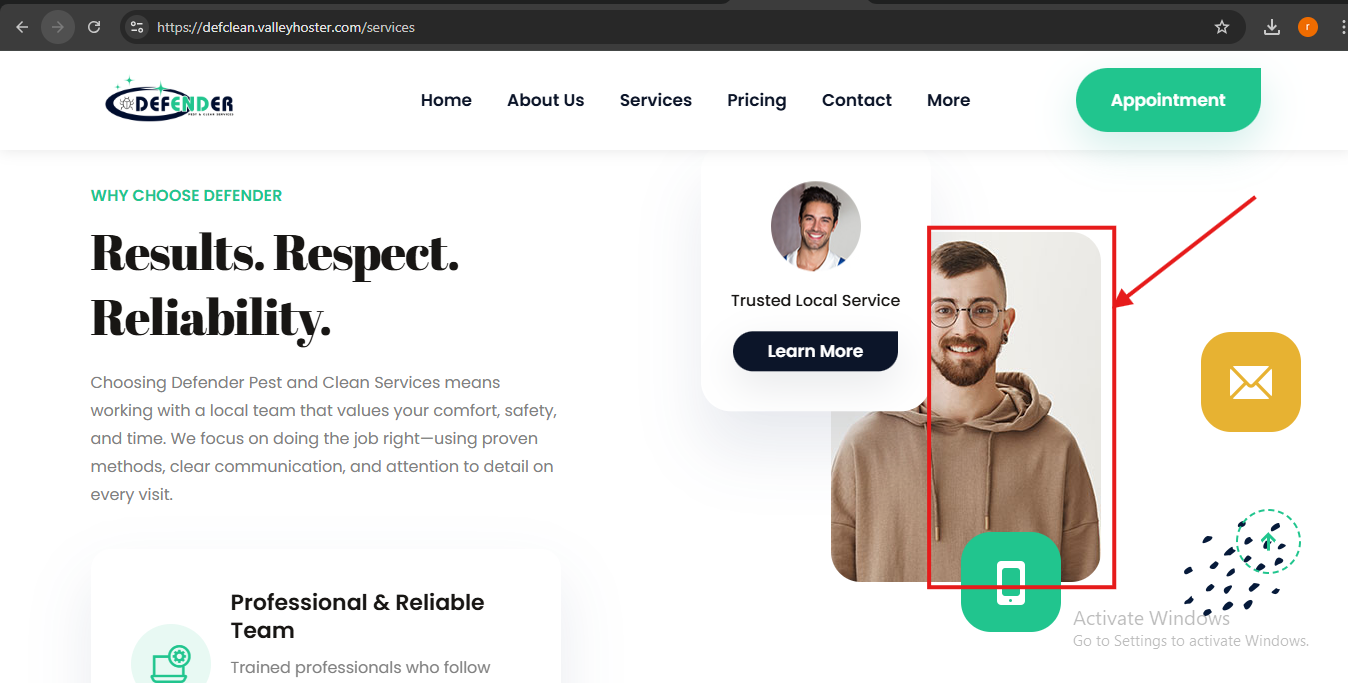Expand the More navigation menu
Image resolution: width=1348 pixels, height=683 pixels.
click(x=948, y=100)
